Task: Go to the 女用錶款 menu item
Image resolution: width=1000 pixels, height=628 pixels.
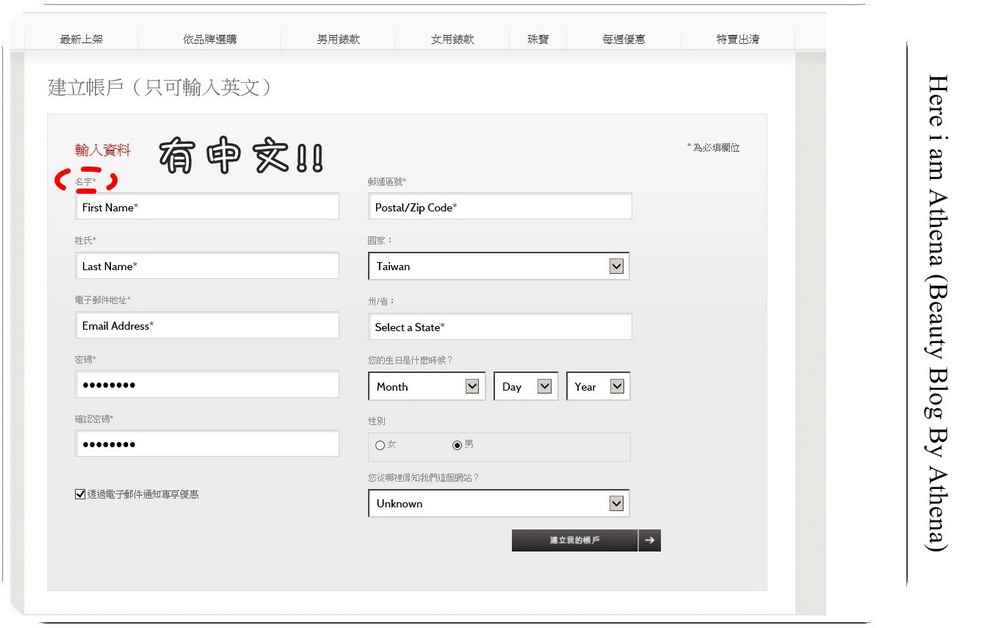Action: [x=453, y=39]
